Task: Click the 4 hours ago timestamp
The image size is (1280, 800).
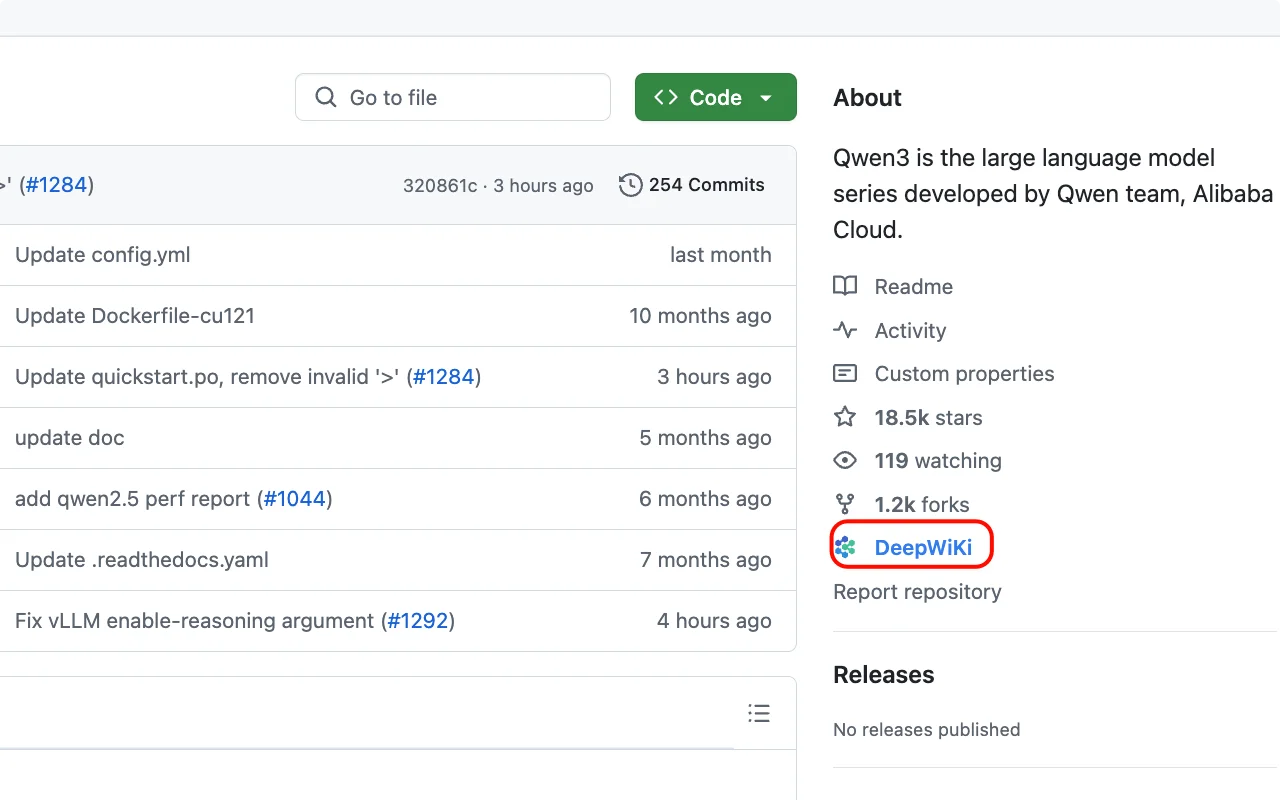Action: tap(714, 621)
